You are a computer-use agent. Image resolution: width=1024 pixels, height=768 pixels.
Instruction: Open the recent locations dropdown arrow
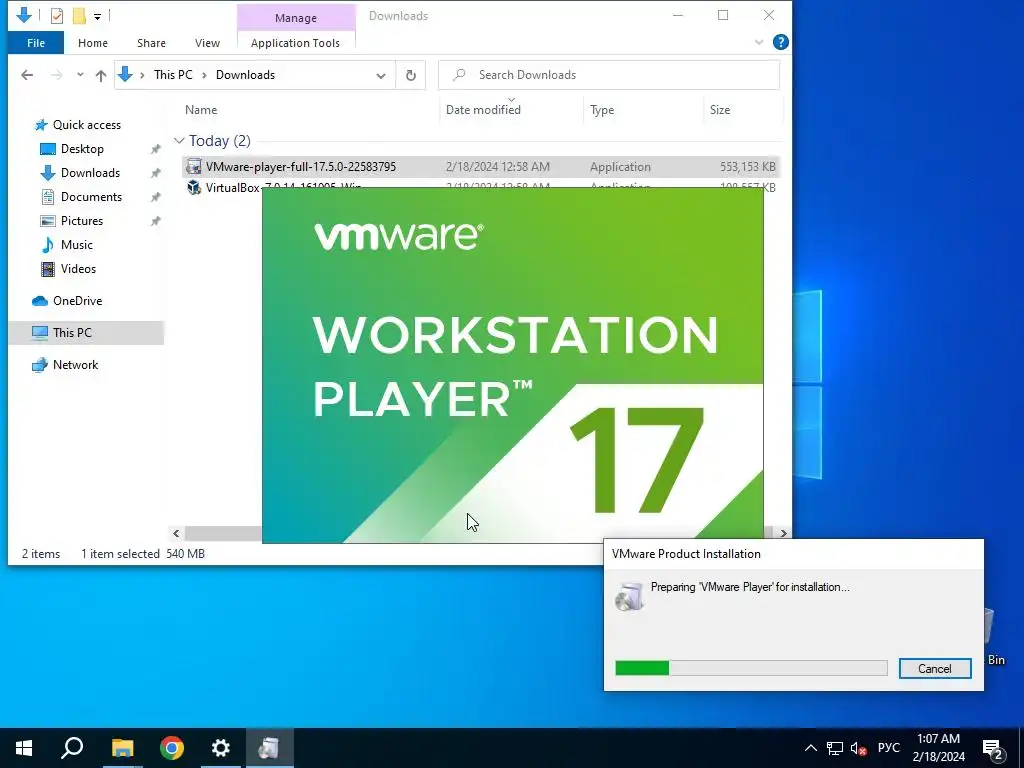click(x=80, y=74)
